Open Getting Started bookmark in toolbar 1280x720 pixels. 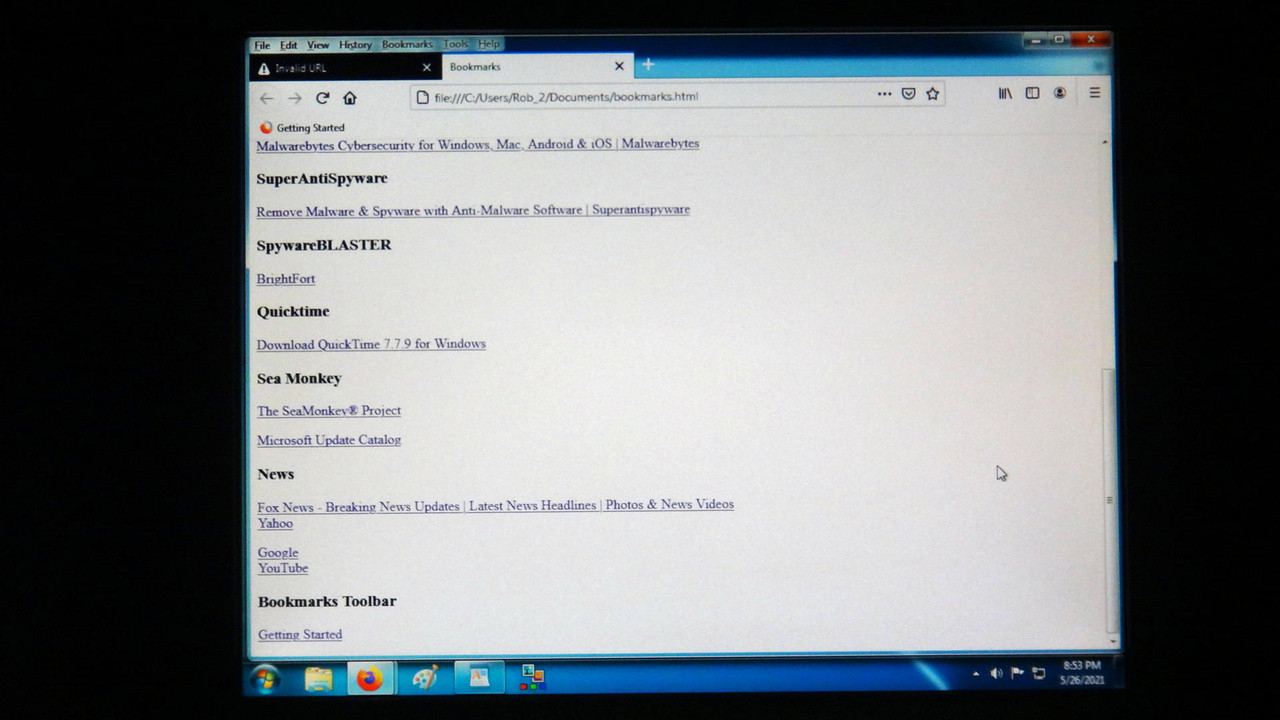(x=302, y=128)
